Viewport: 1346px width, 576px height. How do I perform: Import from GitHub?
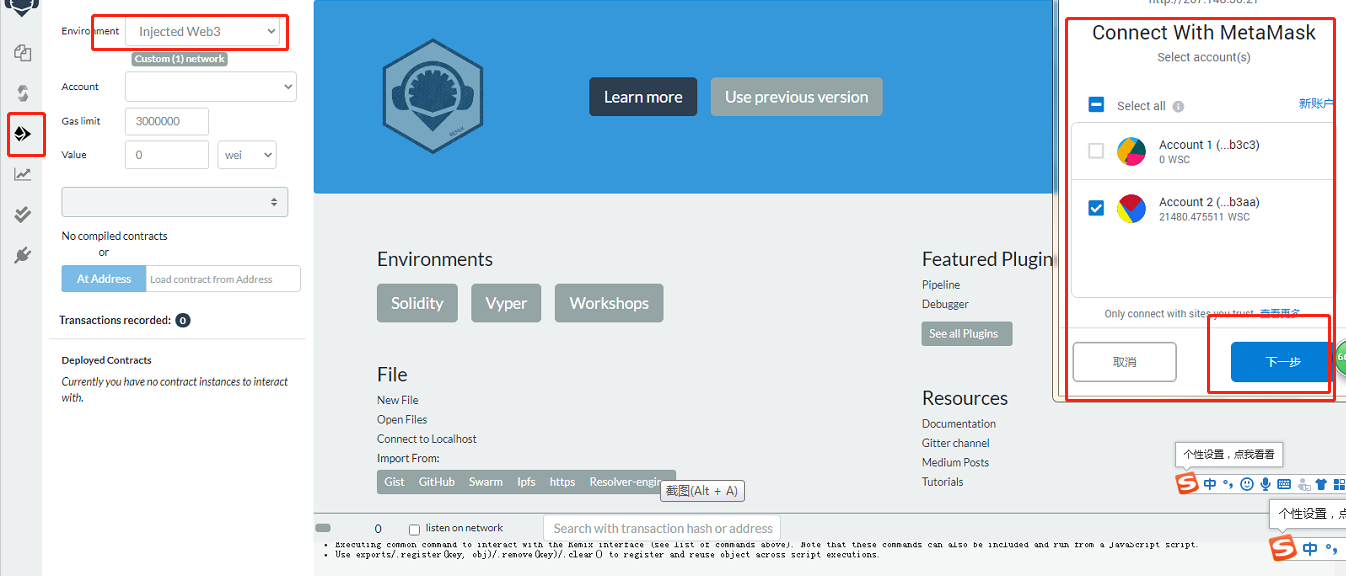437,482
